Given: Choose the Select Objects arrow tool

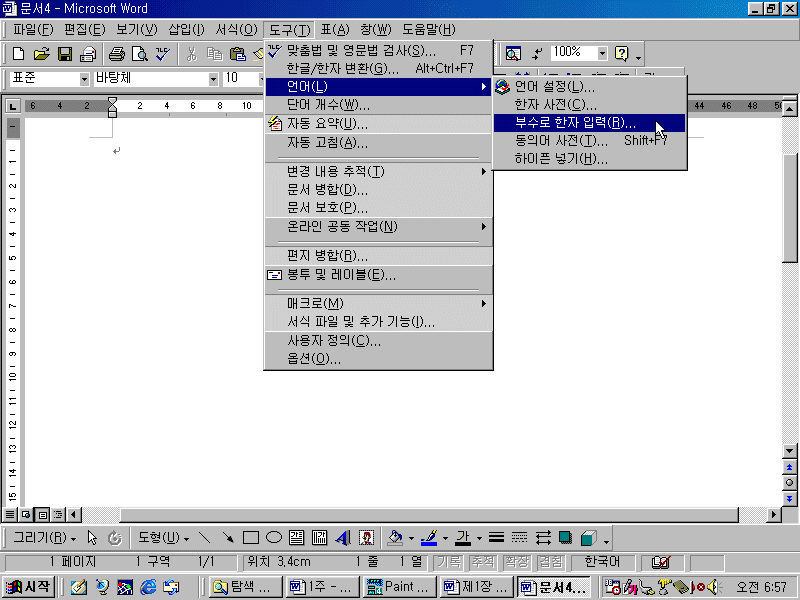Looking at the screenshot, I should [92, 538].
